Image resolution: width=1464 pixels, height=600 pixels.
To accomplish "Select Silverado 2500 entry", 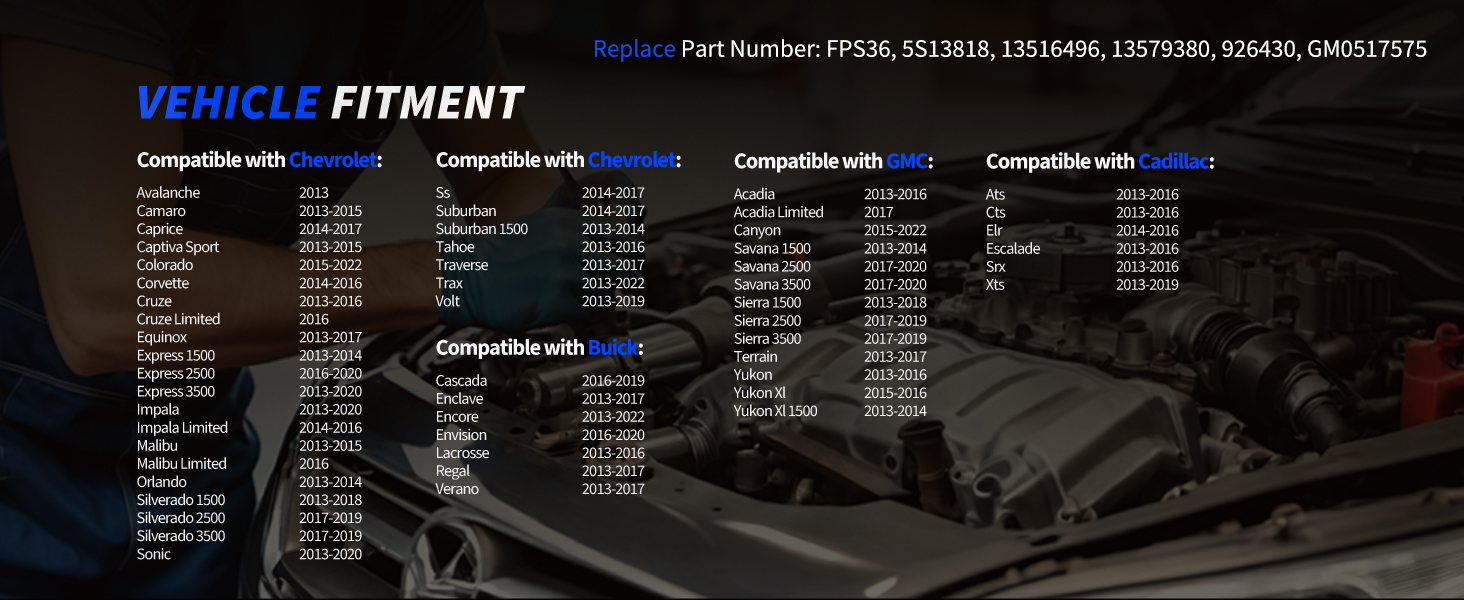I will point(181,517).
